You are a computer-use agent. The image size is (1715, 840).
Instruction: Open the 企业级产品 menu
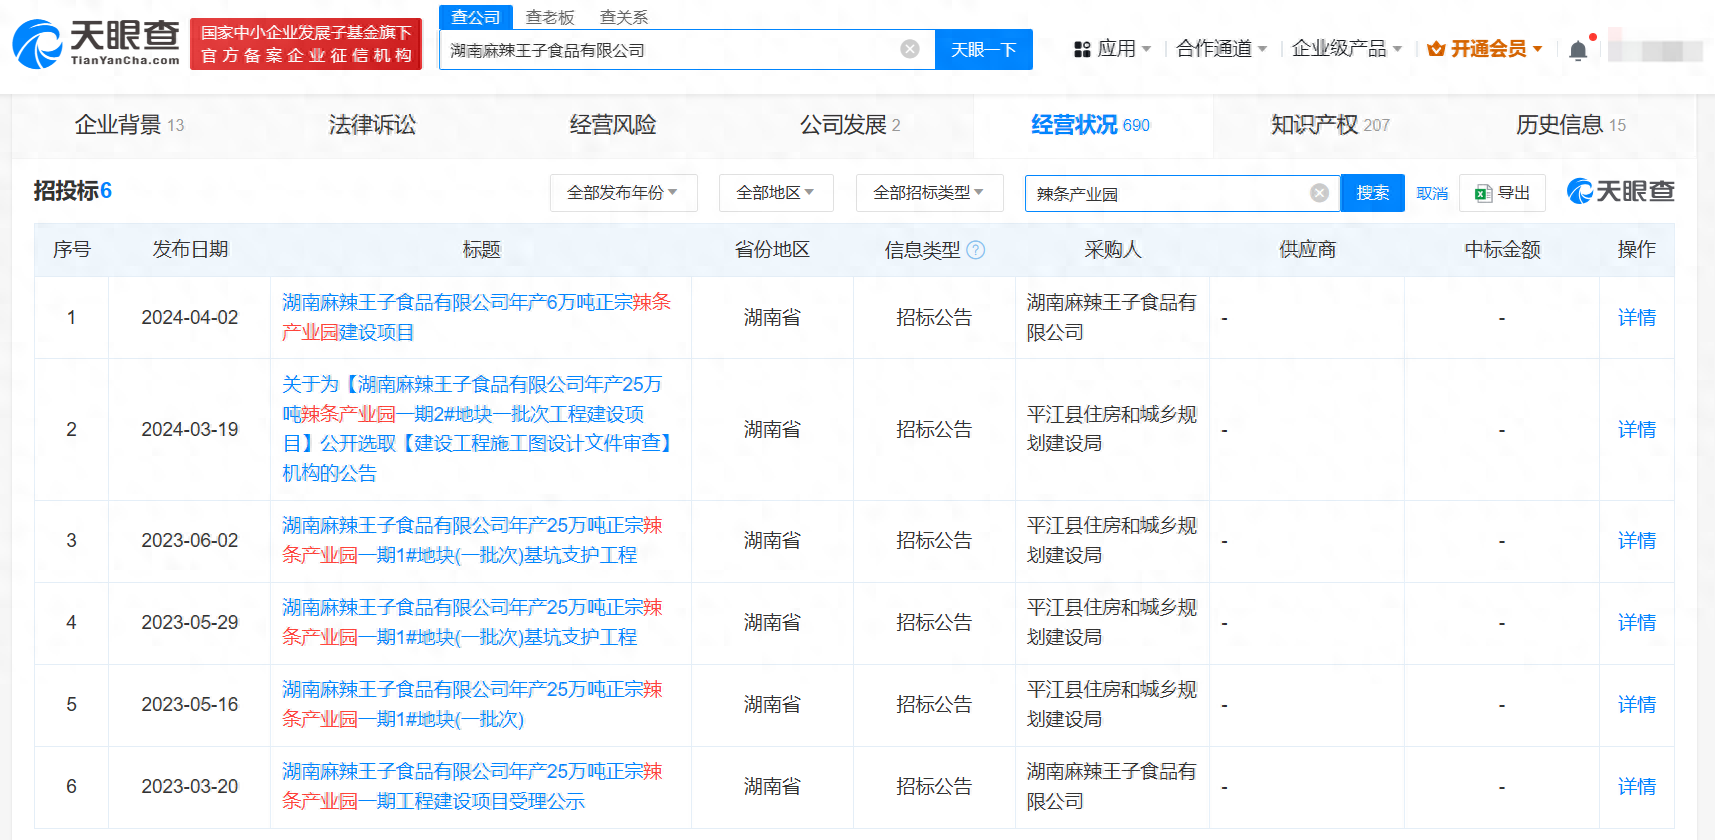click(1347, 49)
